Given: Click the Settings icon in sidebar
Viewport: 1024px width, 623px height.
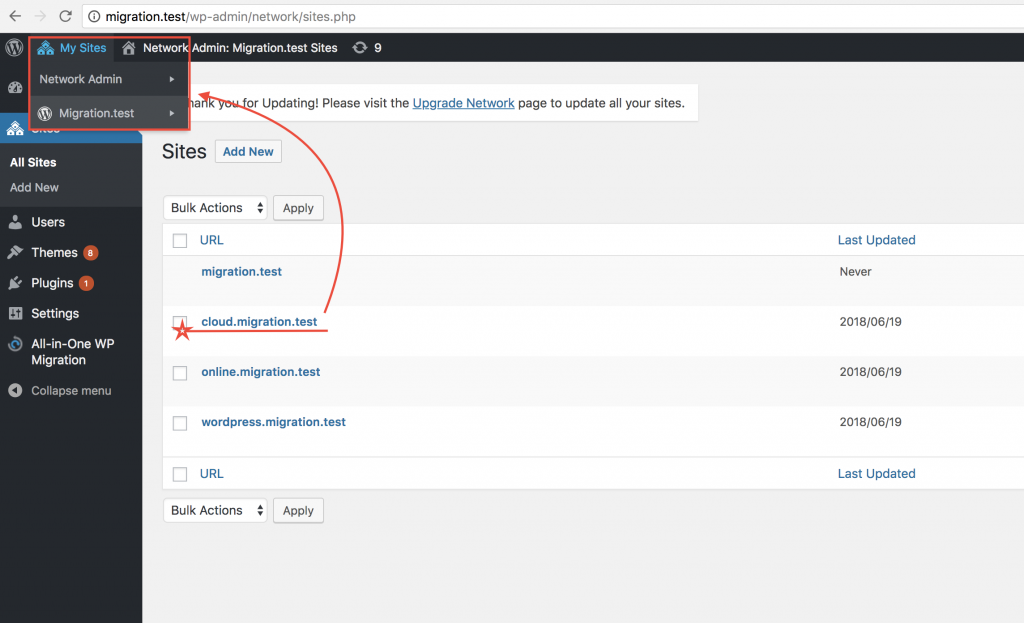Looking at the screenshot, I should (15, 314).
